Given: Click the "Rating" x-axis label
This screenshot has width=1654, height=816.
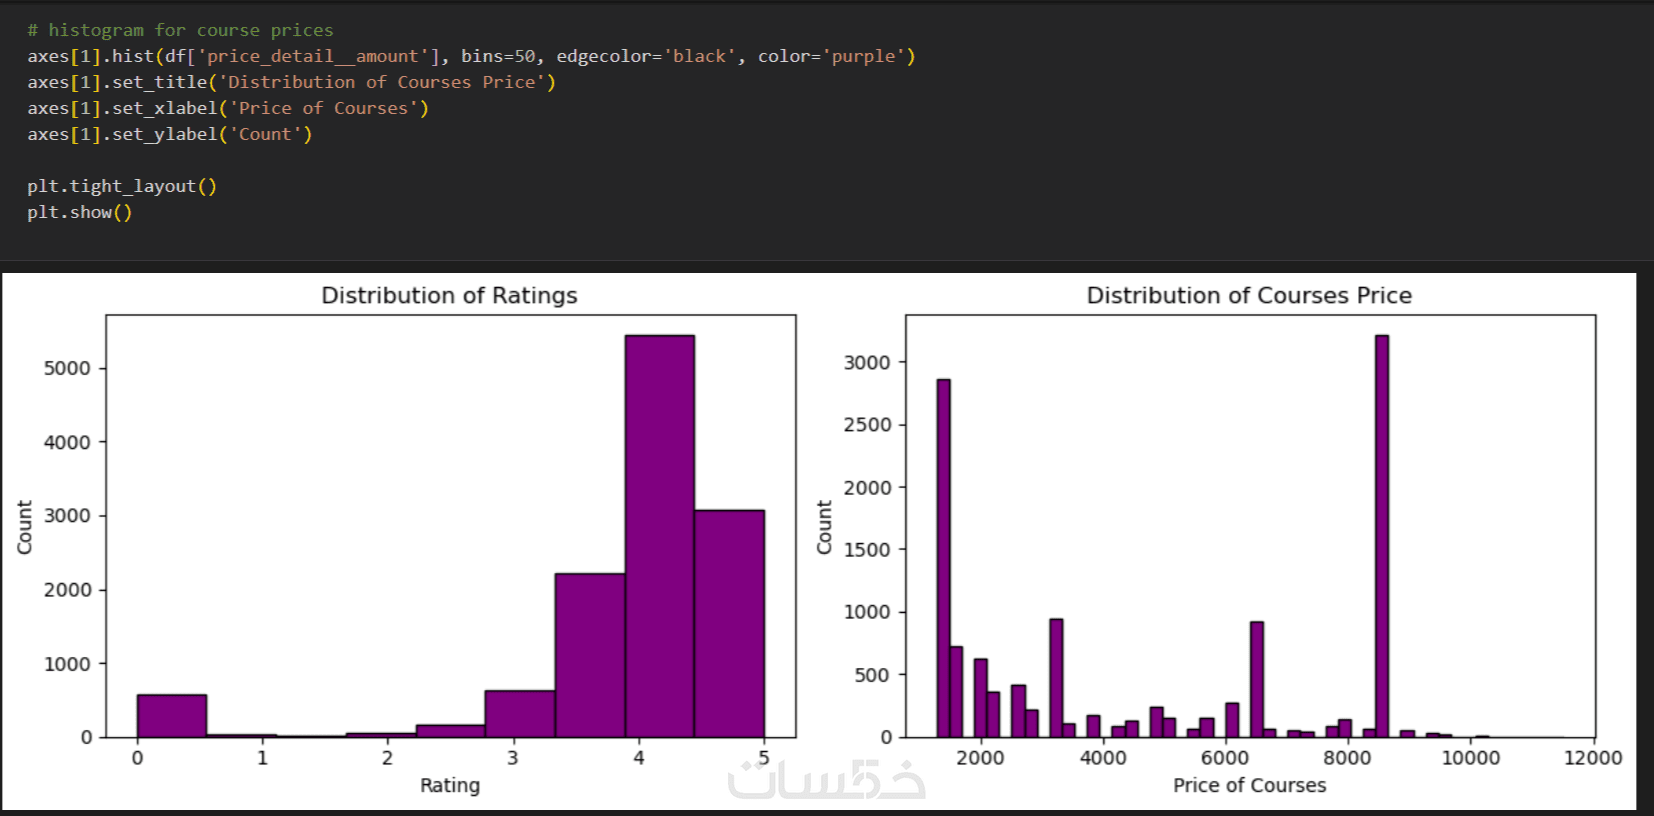Looking at the screenshot, I should click(x=450, y=785).
